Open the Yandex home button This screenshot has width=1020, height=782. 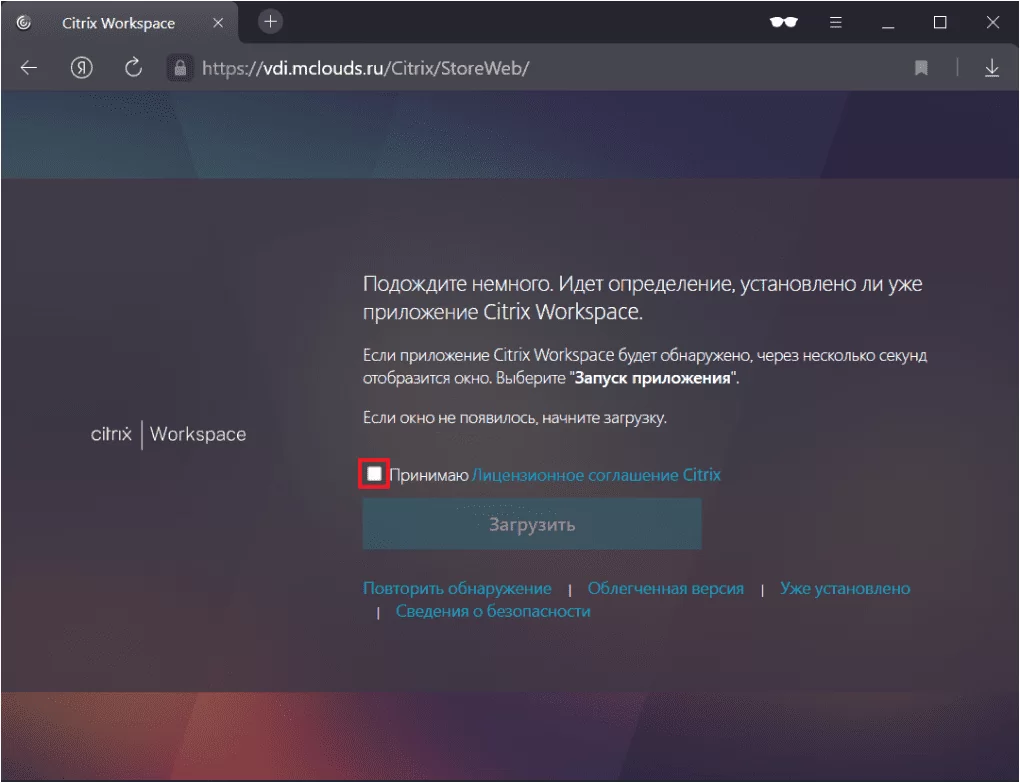click(81, 68)
